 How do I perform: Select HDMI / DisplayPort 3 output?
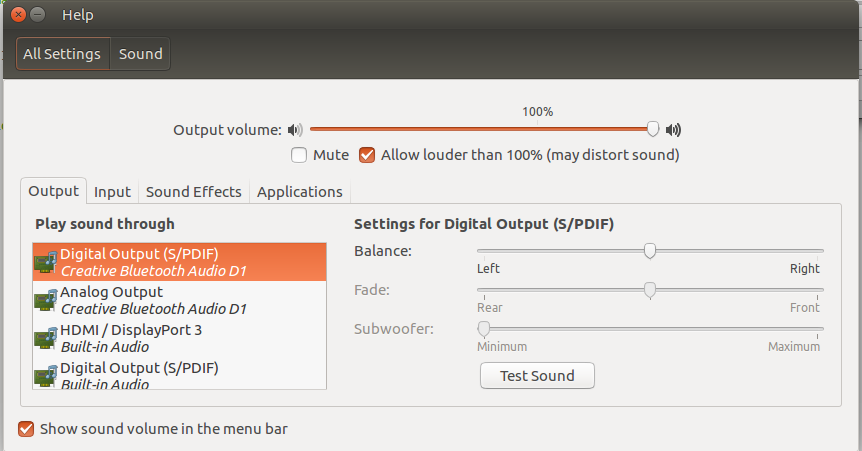pyautogui.click(x=179, y=338)
